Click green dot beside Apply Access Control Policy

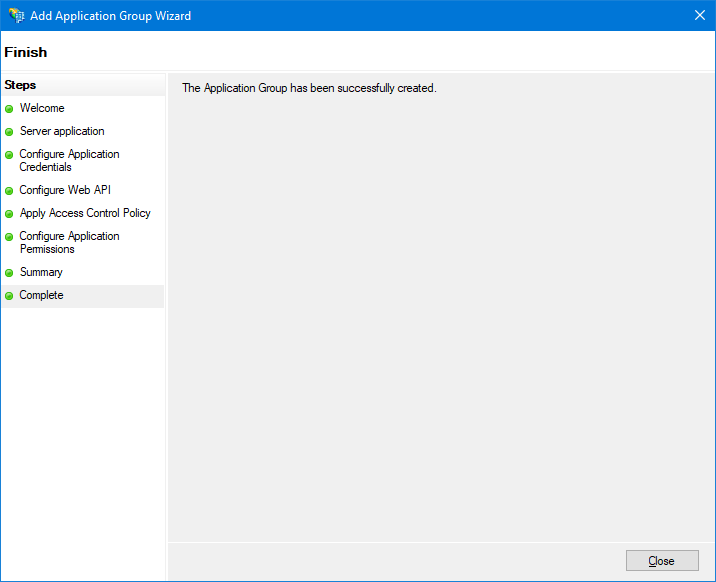(x=9, y=214)
